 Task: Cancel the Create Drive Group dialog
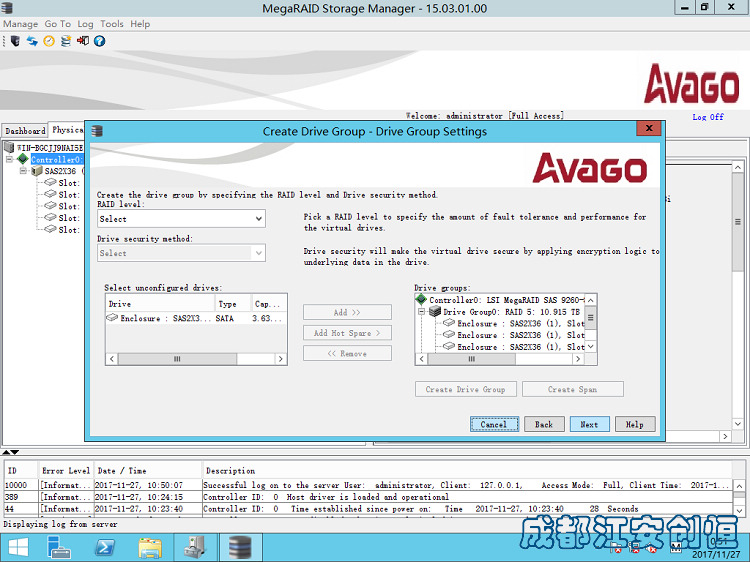tap(494, 424)
